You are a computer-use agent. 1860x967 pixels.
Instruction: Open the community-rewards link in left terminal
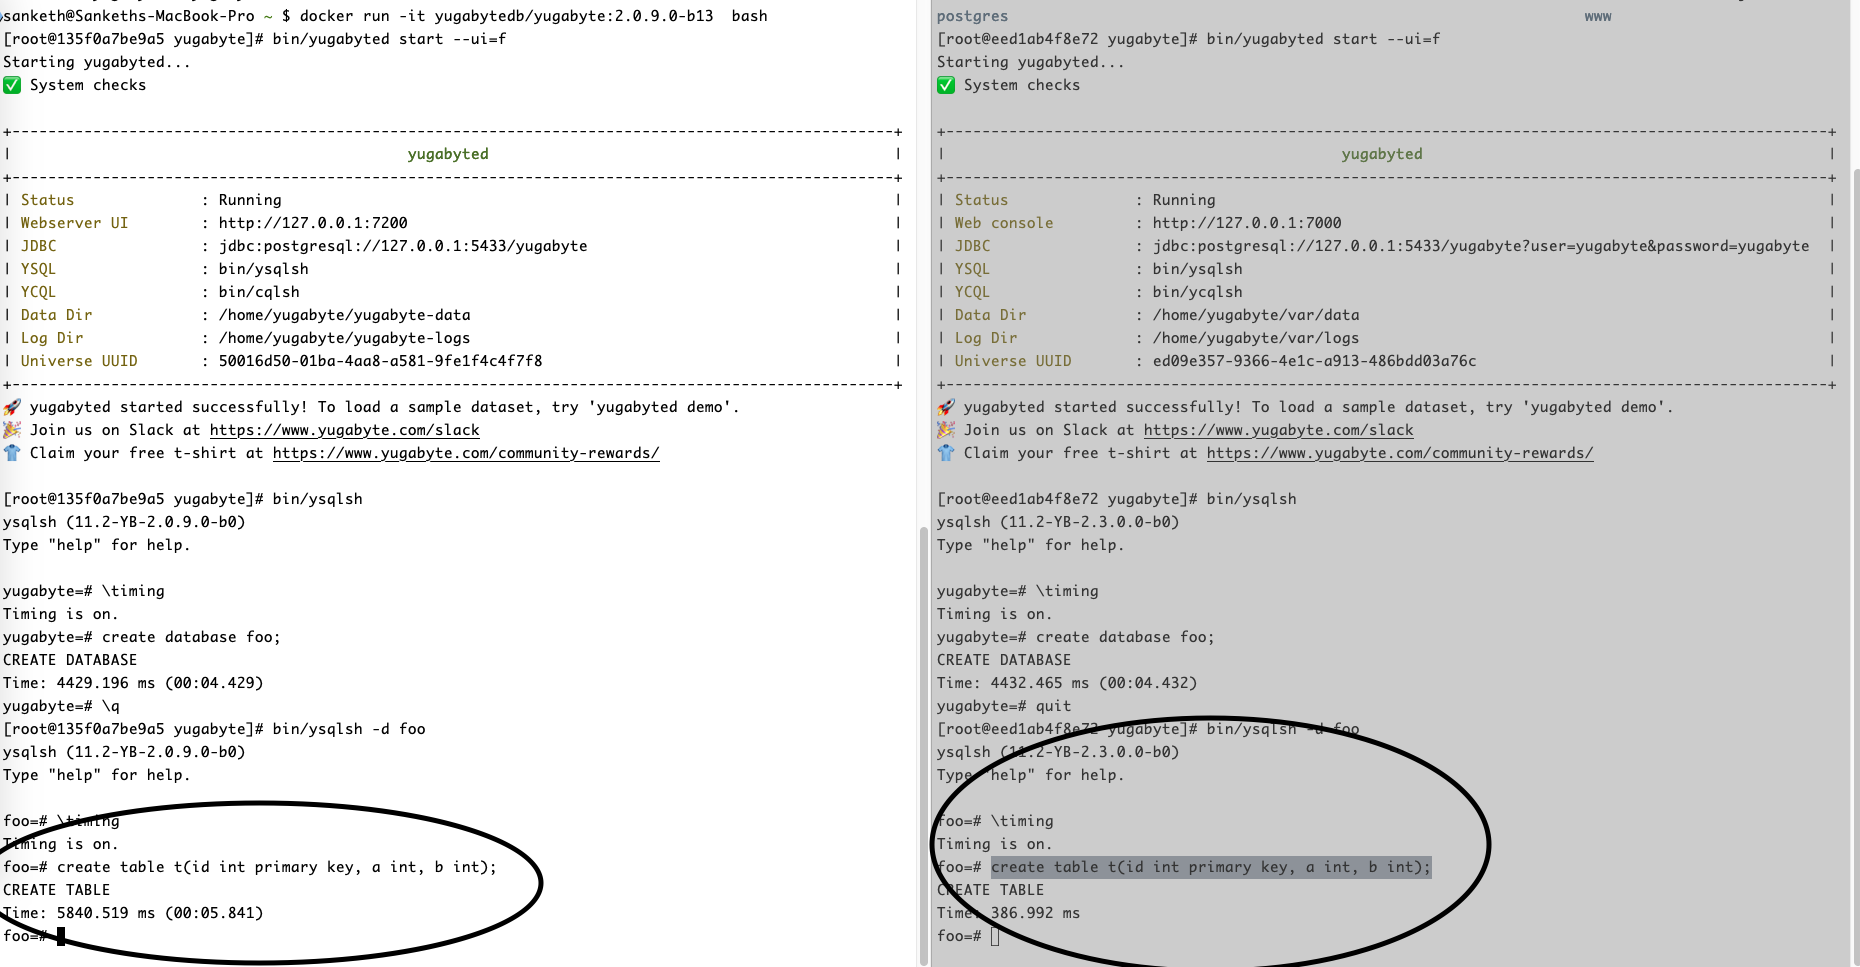[x=466, y=453]
